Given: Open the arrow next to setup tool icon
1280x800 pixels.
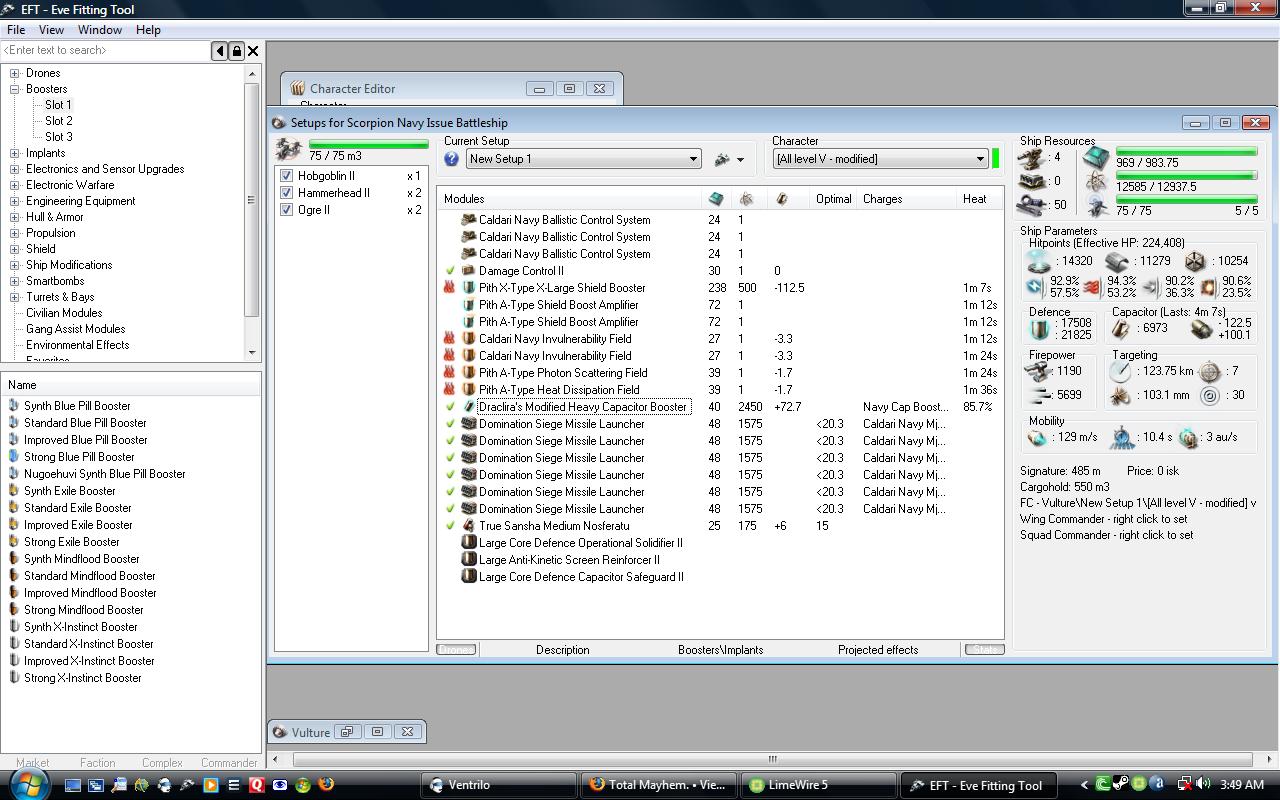Looking at the screenshot, I should pyautogui.click(x=740, y=159).
